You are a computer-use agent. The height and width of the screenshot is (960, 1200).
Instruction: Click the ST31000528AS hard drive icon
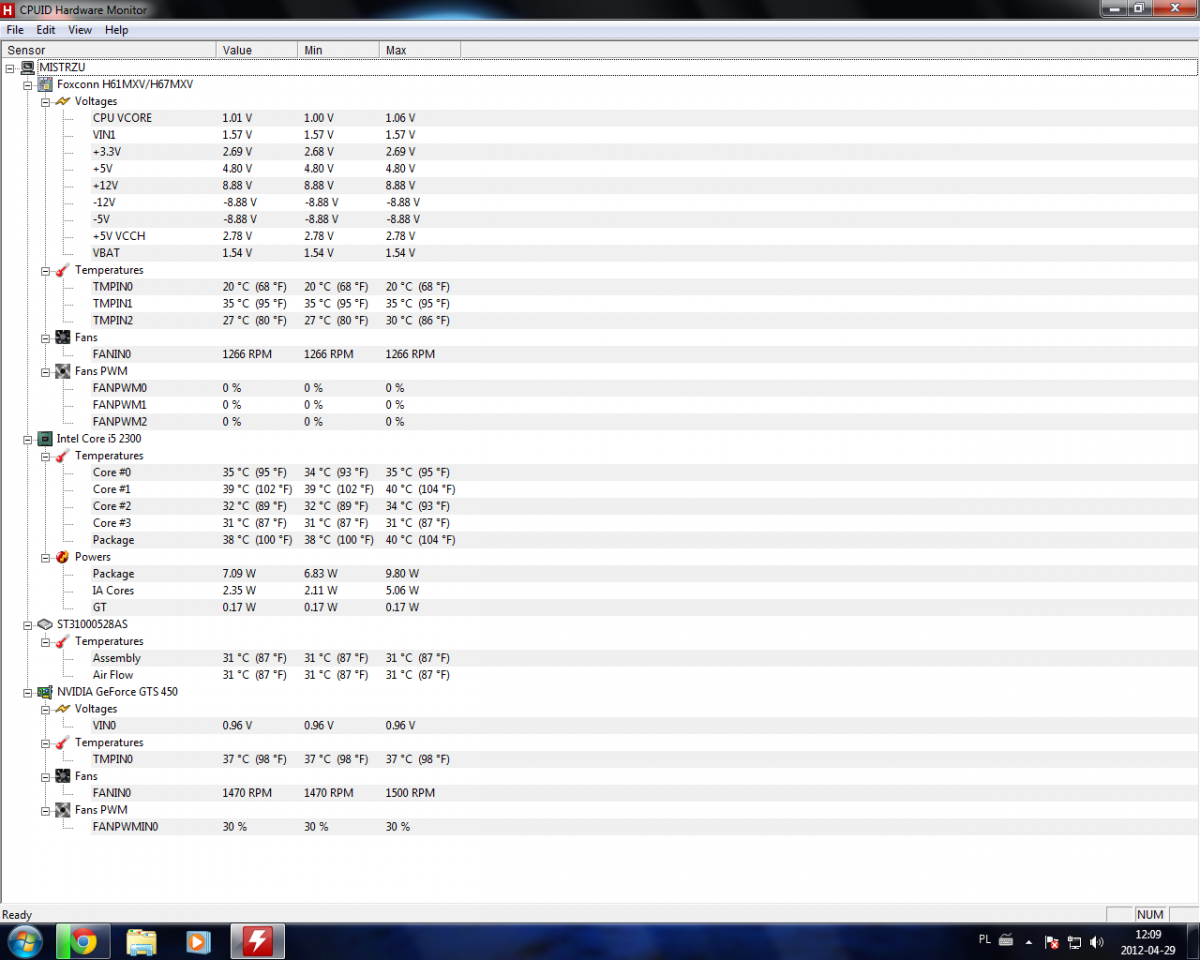[x=45, y=624]
